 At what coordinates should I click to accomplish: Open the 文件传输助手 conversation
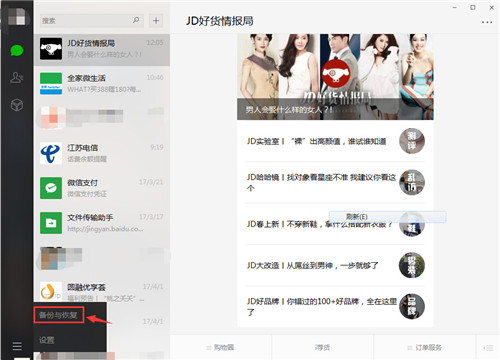coord(102,223)
